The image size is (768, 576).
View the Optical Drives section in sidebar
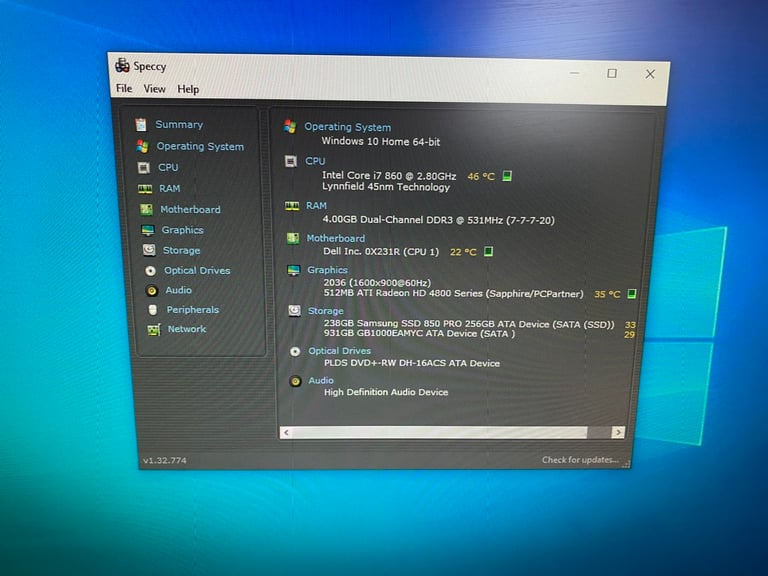[197, 270]
